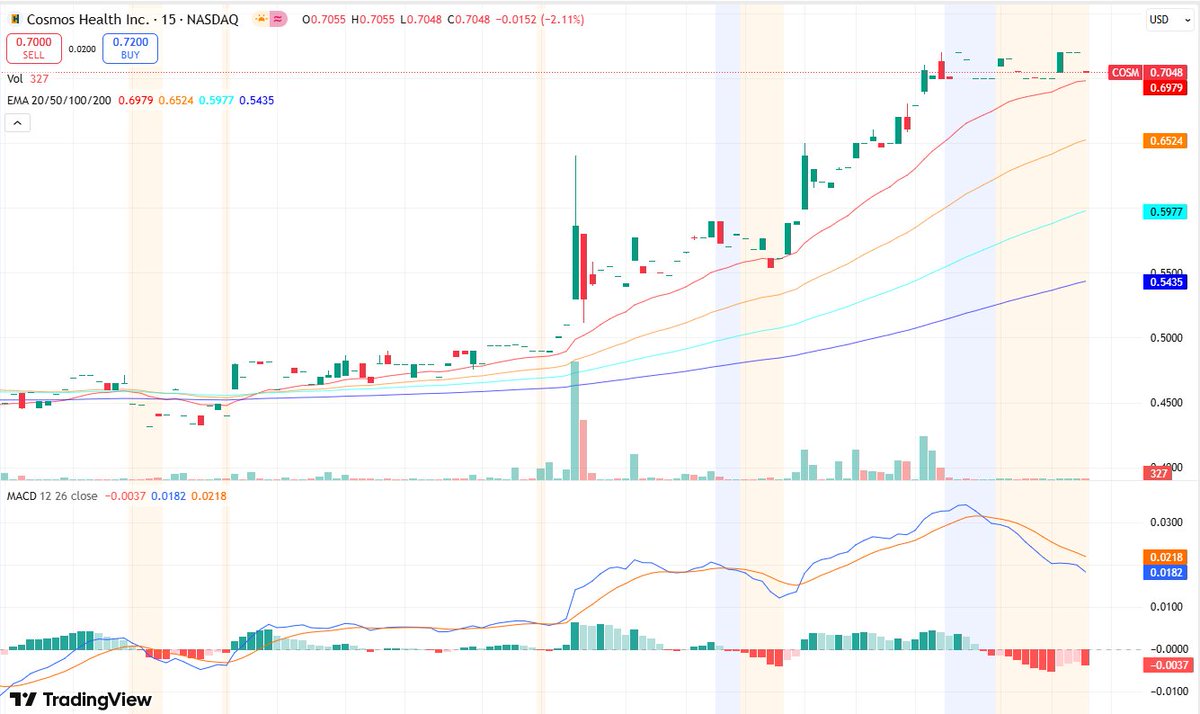Image resolution: width=1200 pixels, height=714 pixels.
Task: Click the COSM price label on axis
Action: (x=1125, y=72)
